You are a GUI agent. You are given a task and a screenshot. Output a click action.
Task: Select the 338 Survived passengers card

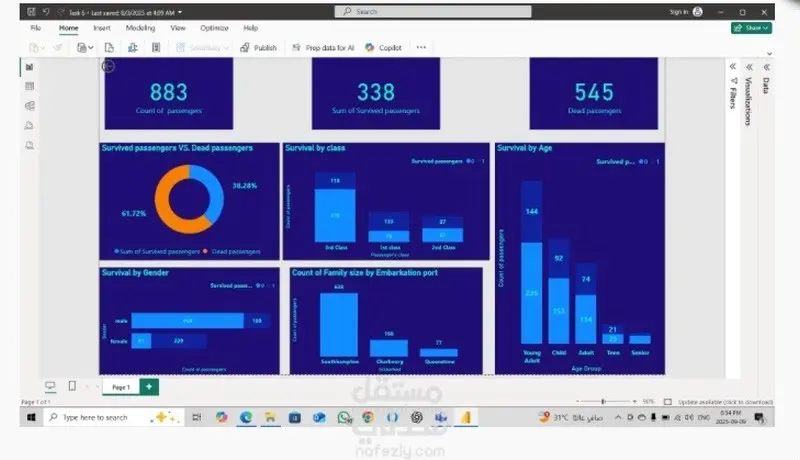[x=376, y=93]
